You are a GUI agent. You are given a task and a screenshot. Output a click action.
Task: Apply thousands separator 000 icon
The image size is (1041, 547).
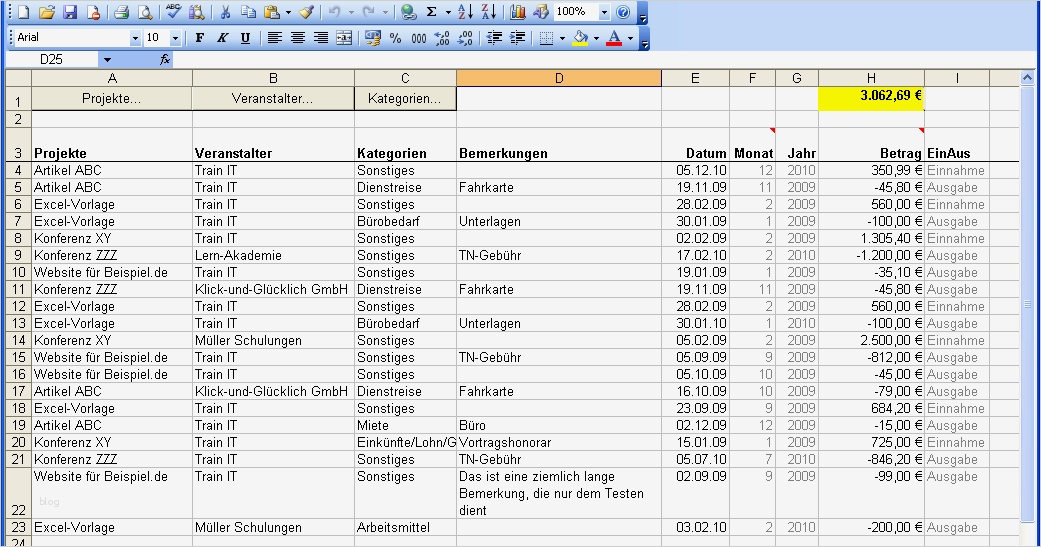(419, 38)
